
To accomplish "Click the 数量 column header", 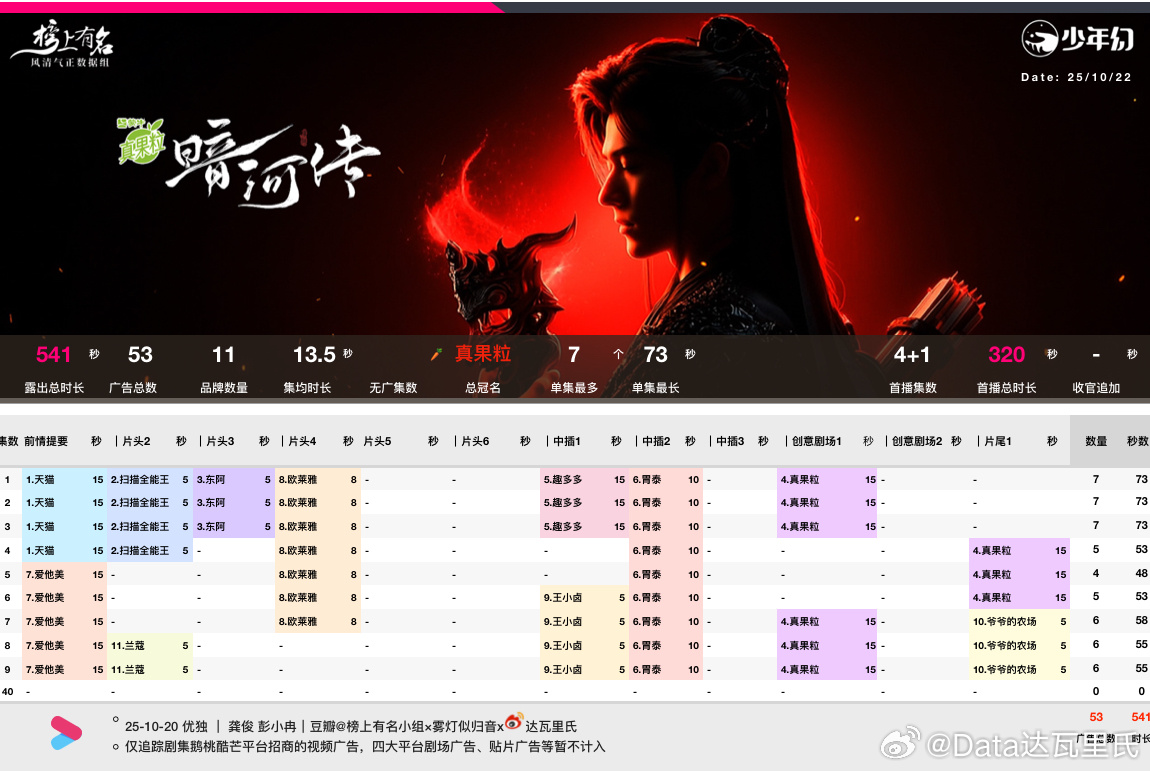I will (1096, 441).
